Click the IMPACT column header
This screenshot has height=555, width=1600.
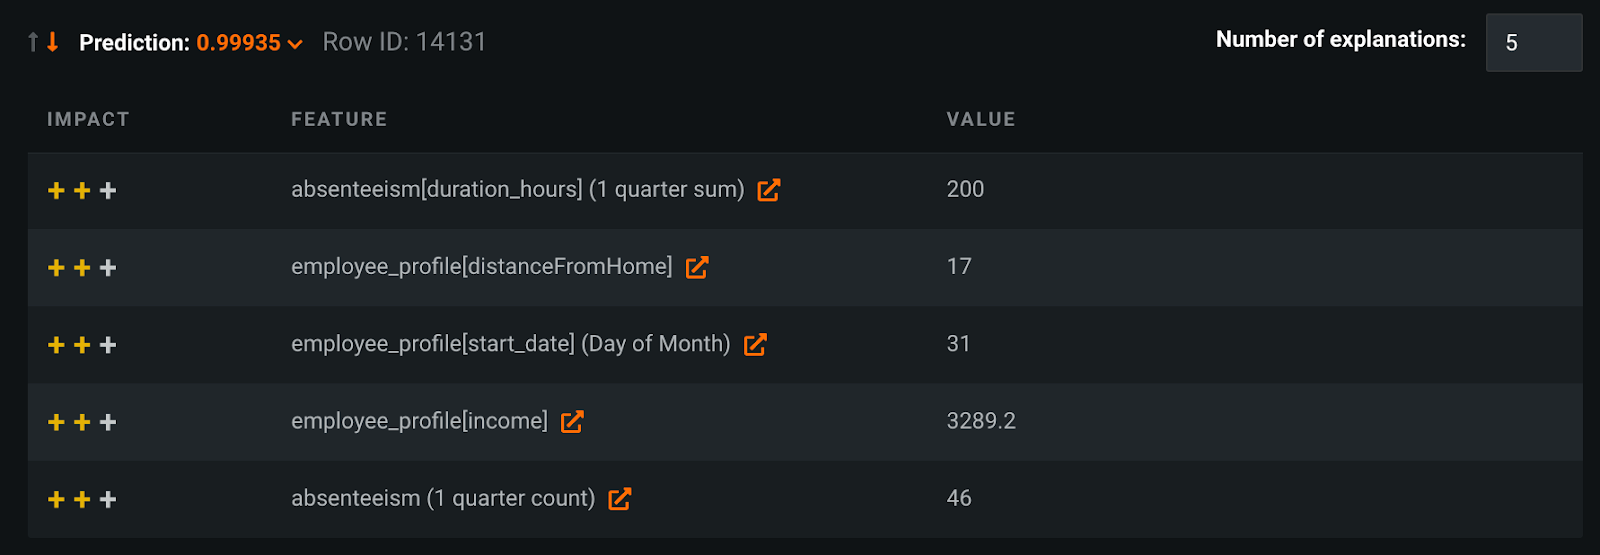click(x=88, y=119)
